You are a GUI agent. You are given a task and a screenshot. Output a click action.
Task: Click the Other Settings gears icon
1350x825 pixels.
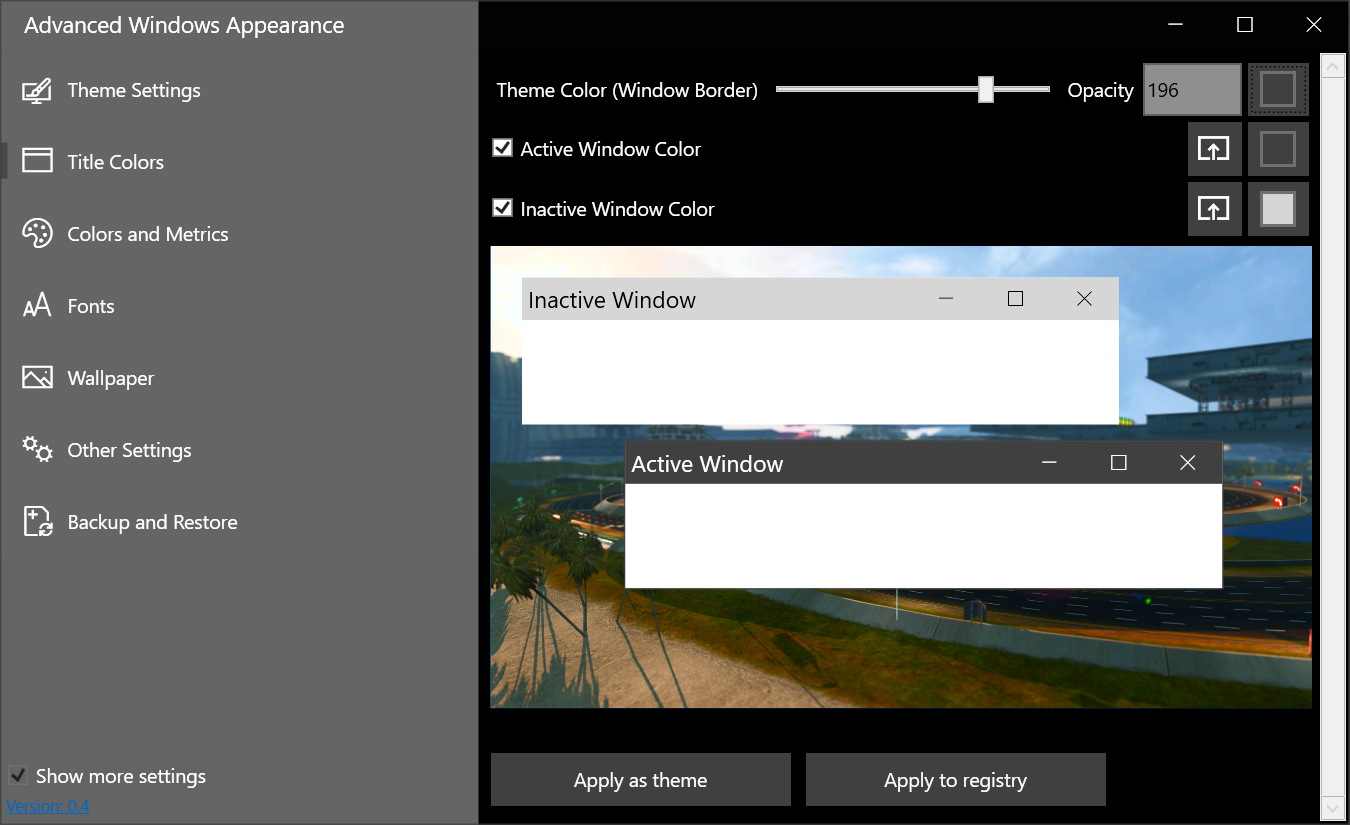point(37,449)
